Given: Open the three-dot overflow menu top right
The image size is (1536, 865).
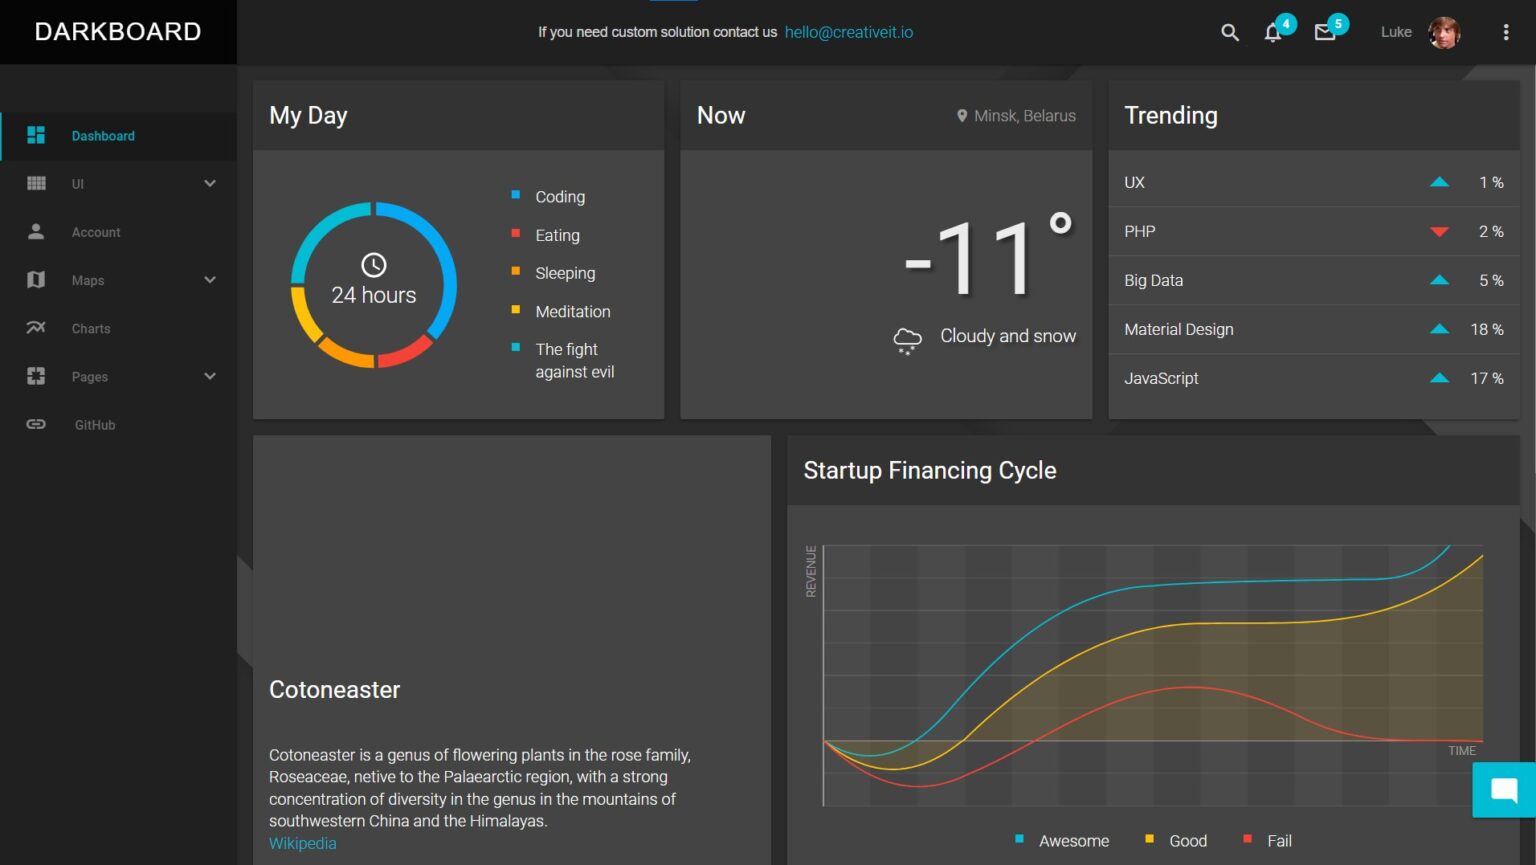Looking at the screenshot, I should point(1505,32).
